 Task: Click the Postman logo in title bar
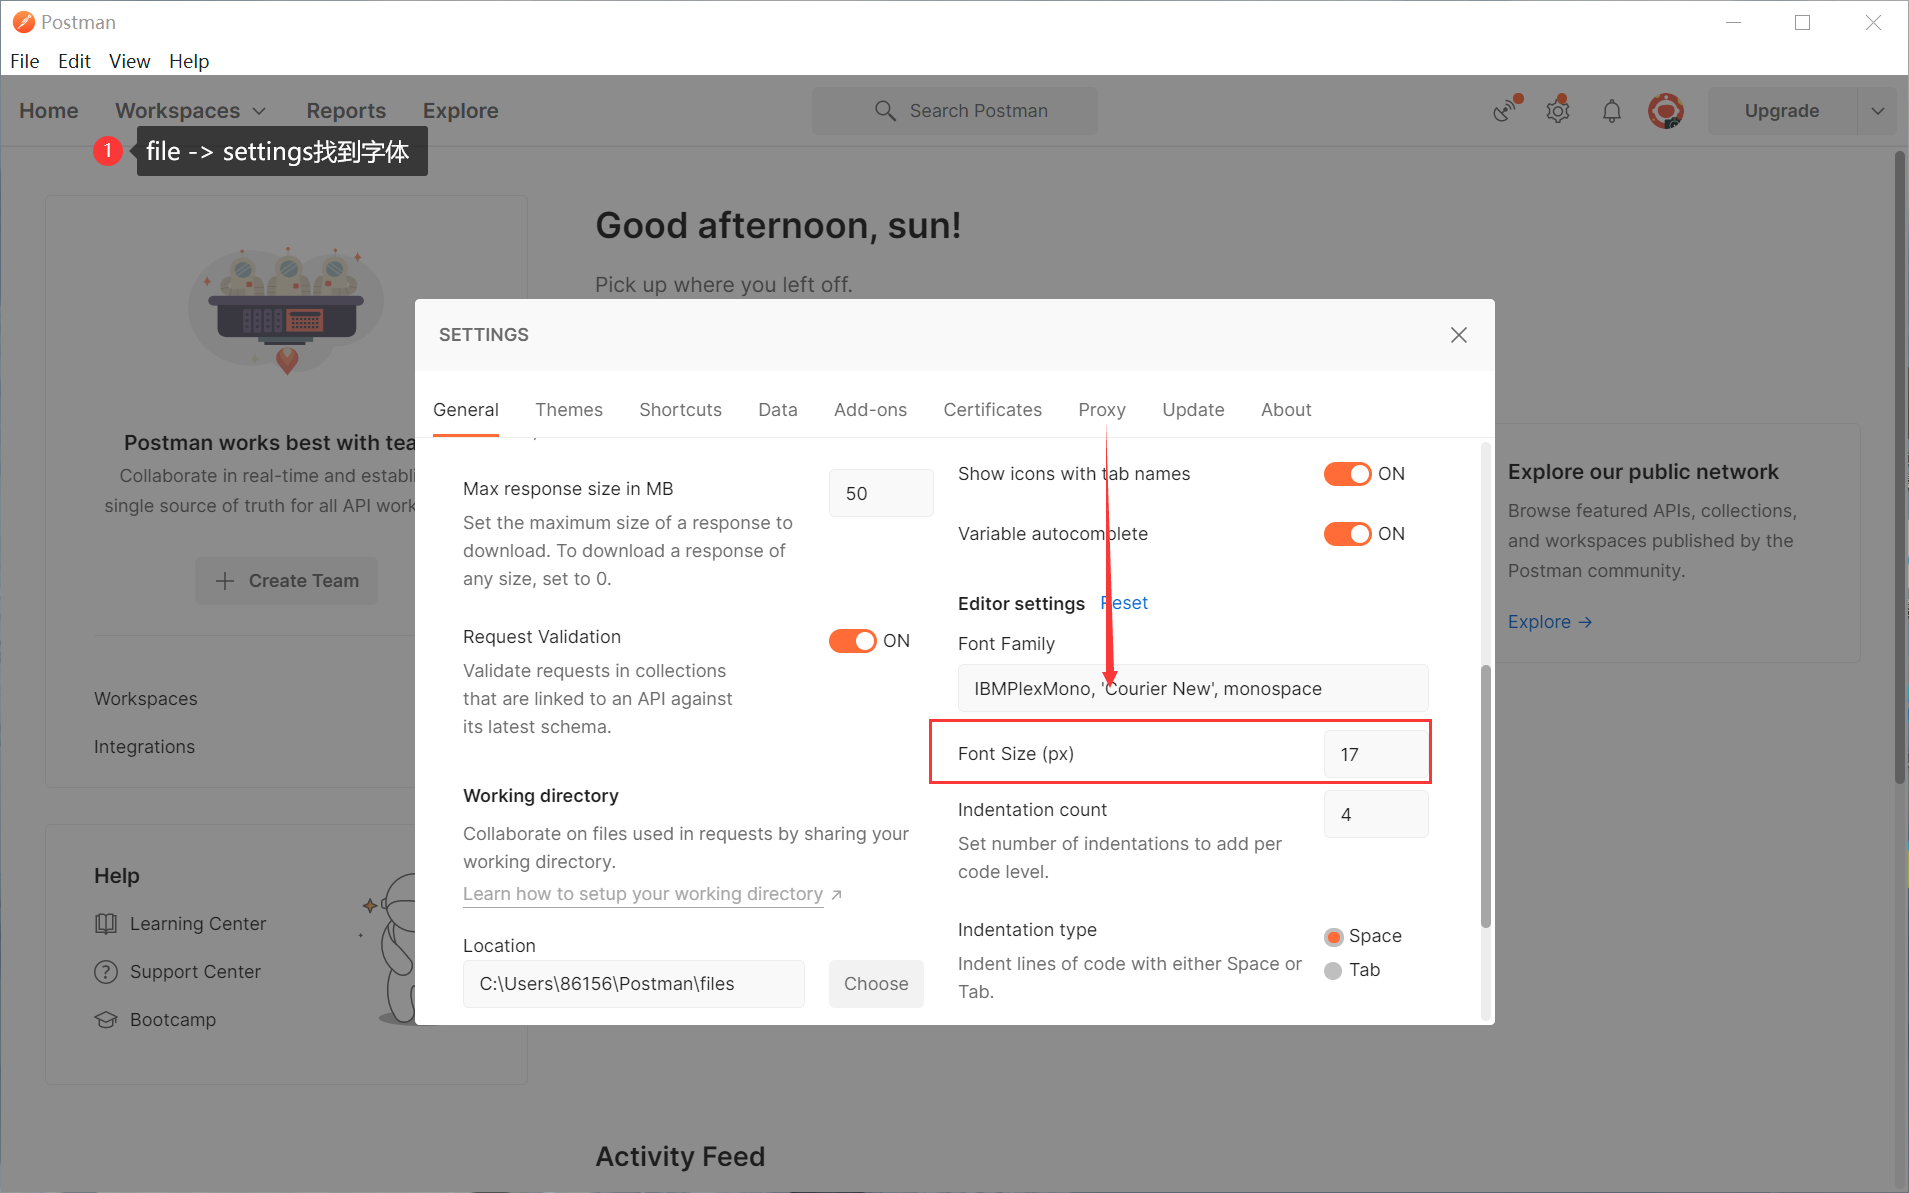pos(23,22)
